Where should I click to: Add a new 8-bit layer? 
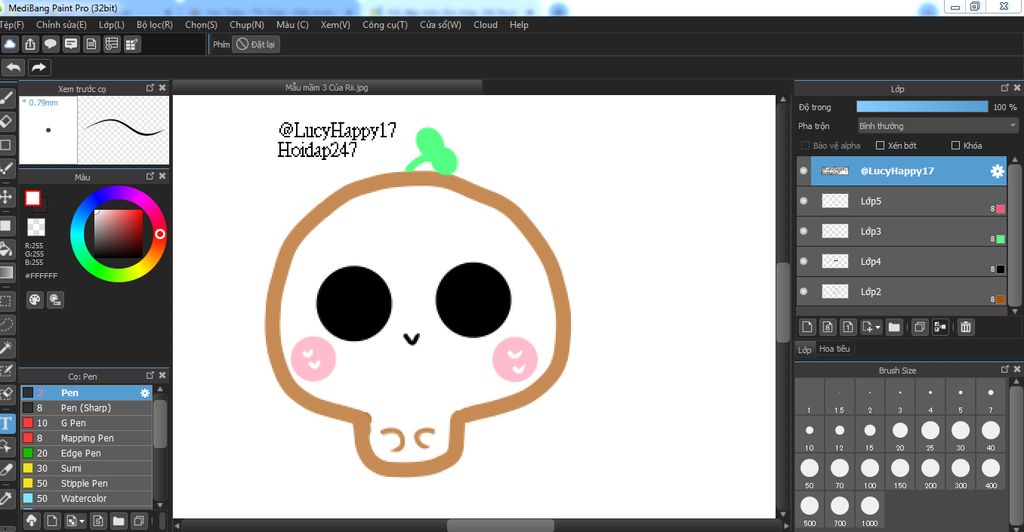tap(827, 327)
